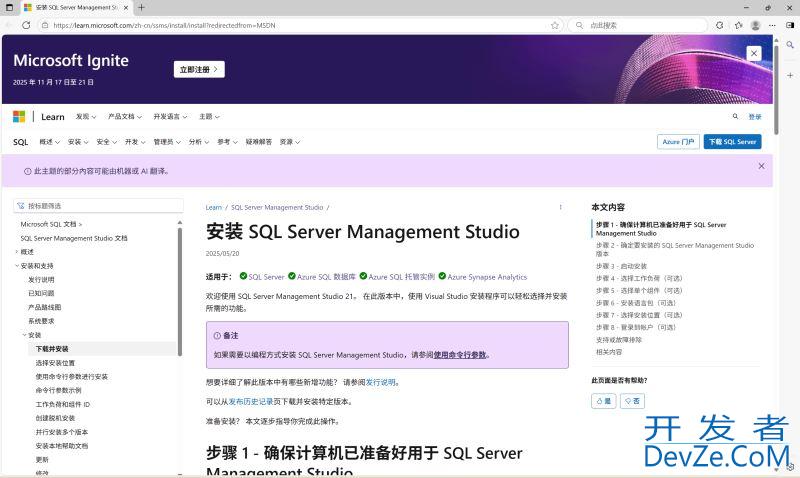Viewport: 800px width, 478px height.
Task: Select 选择安装位置 in the left tree
Action: pyautogui.click(x=55, y=363)
